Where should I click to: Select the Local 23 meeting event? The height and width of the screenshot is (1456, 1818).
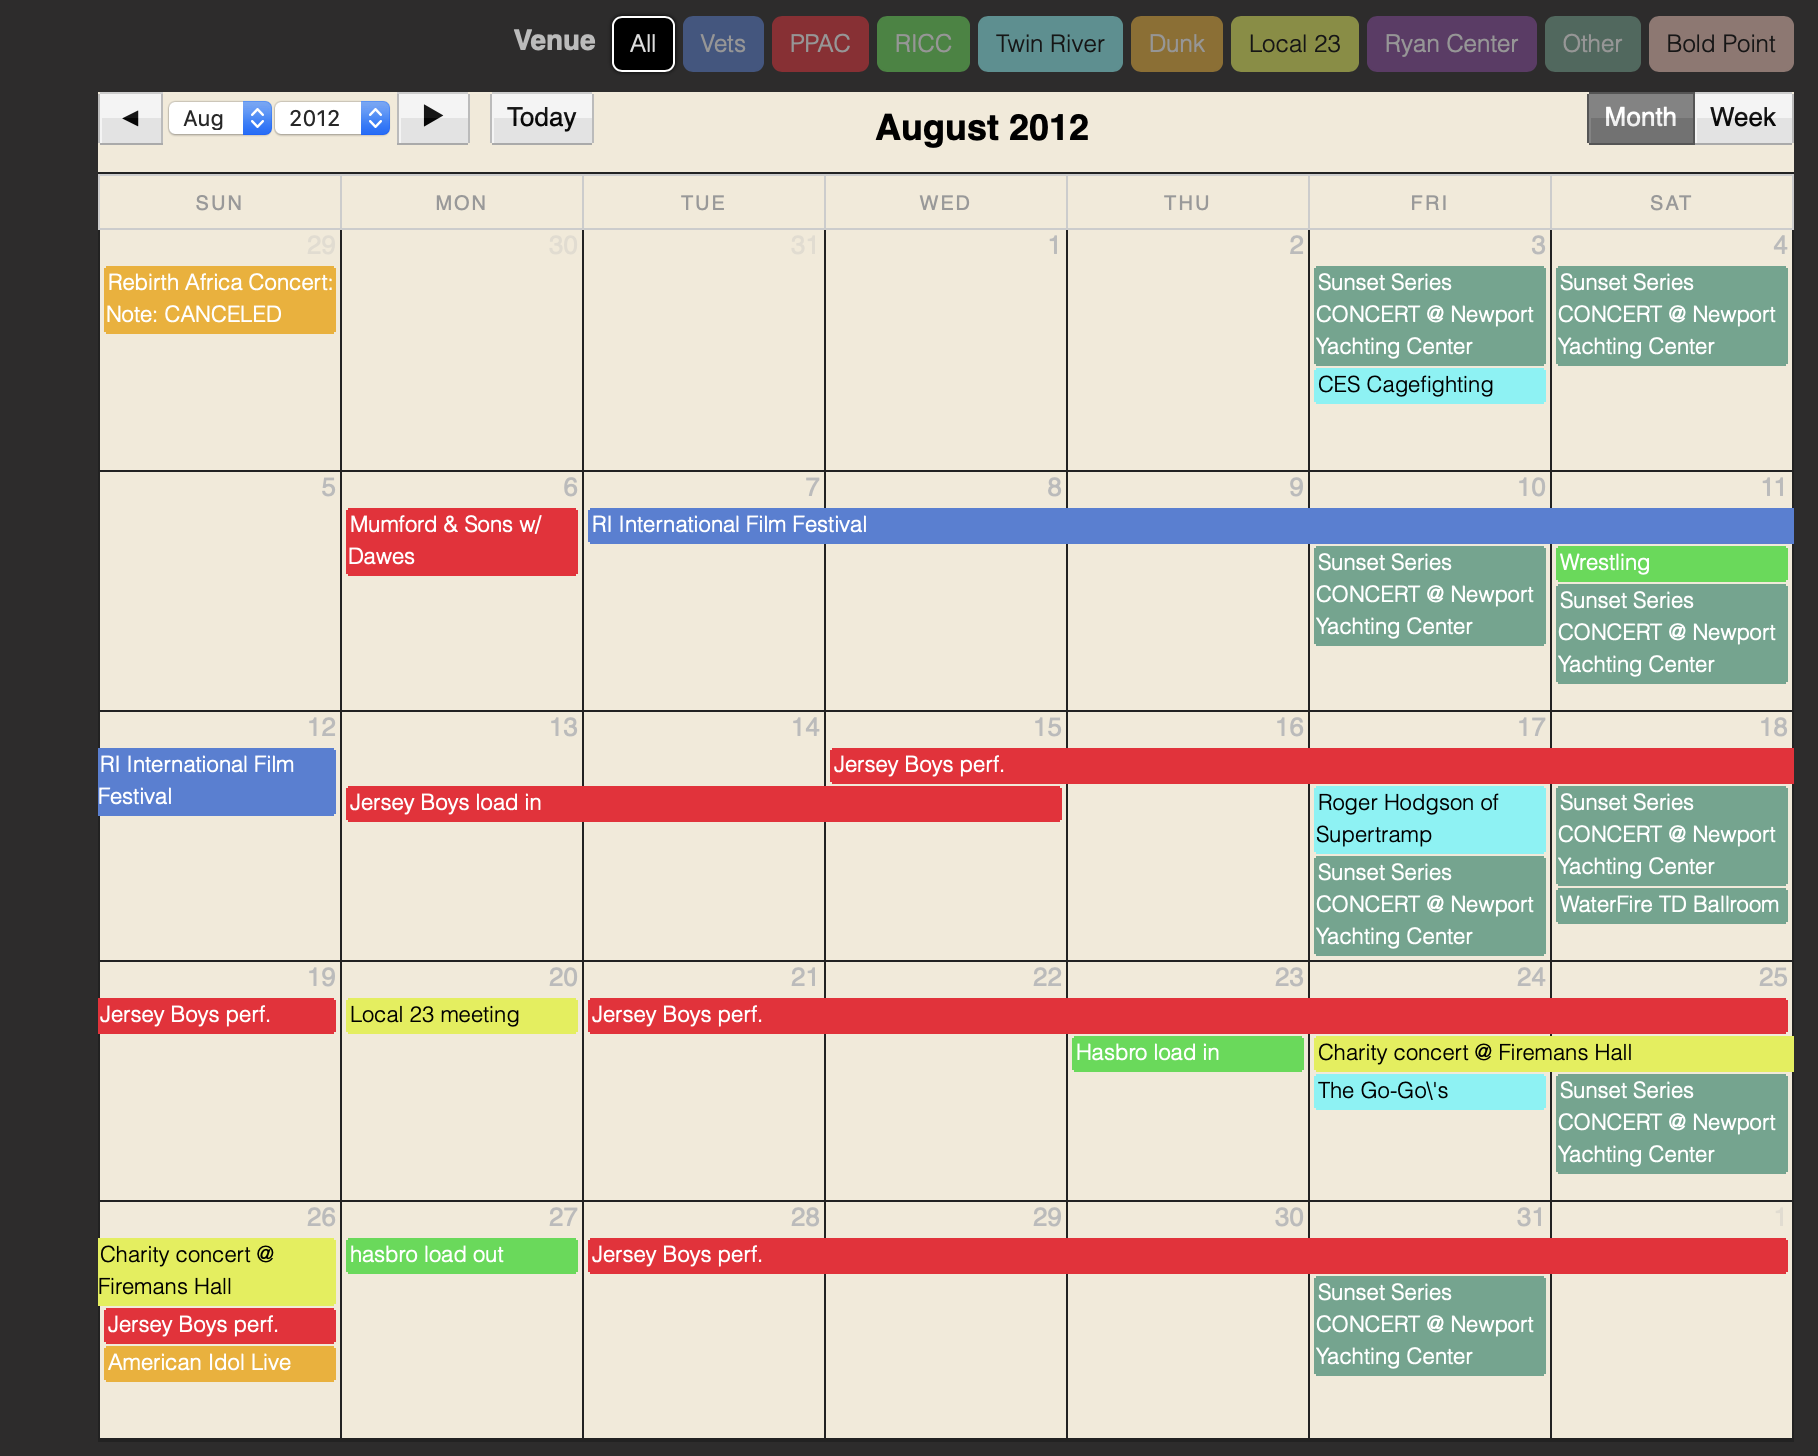point(461,1015)
